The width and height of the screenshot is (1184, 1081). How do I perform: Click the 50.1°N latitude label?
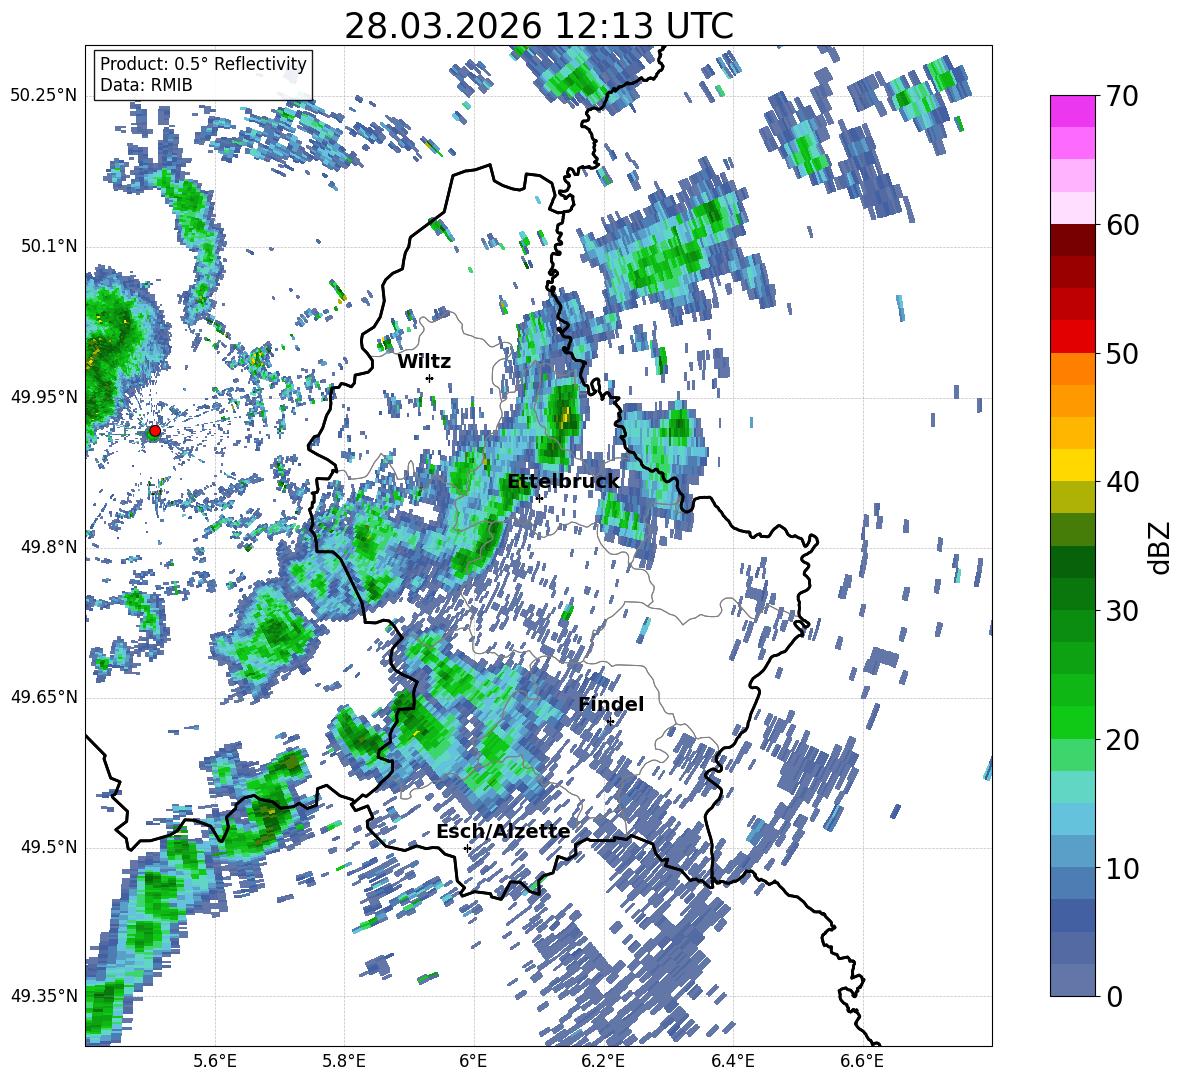49,246
